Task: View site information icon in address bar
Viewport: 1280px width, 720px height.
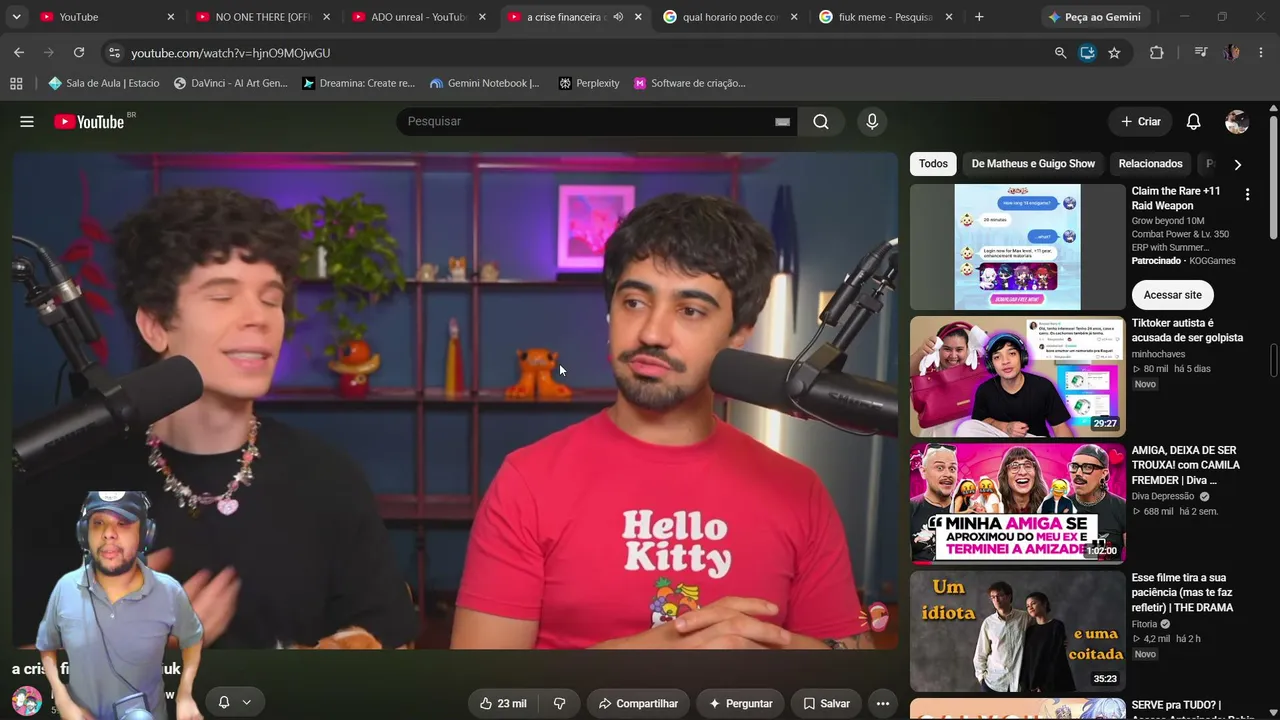Action: point(113,52)
